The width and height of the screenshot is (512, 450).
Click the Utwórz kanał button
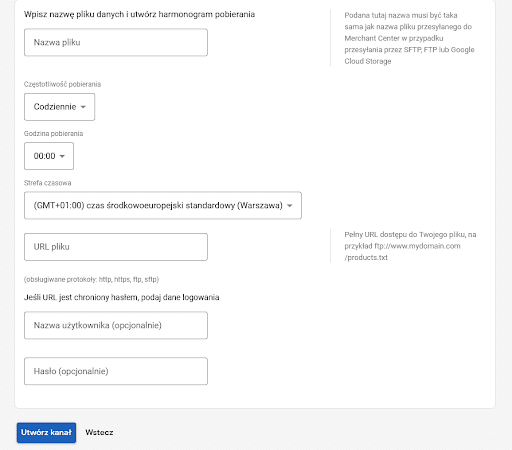46,433
